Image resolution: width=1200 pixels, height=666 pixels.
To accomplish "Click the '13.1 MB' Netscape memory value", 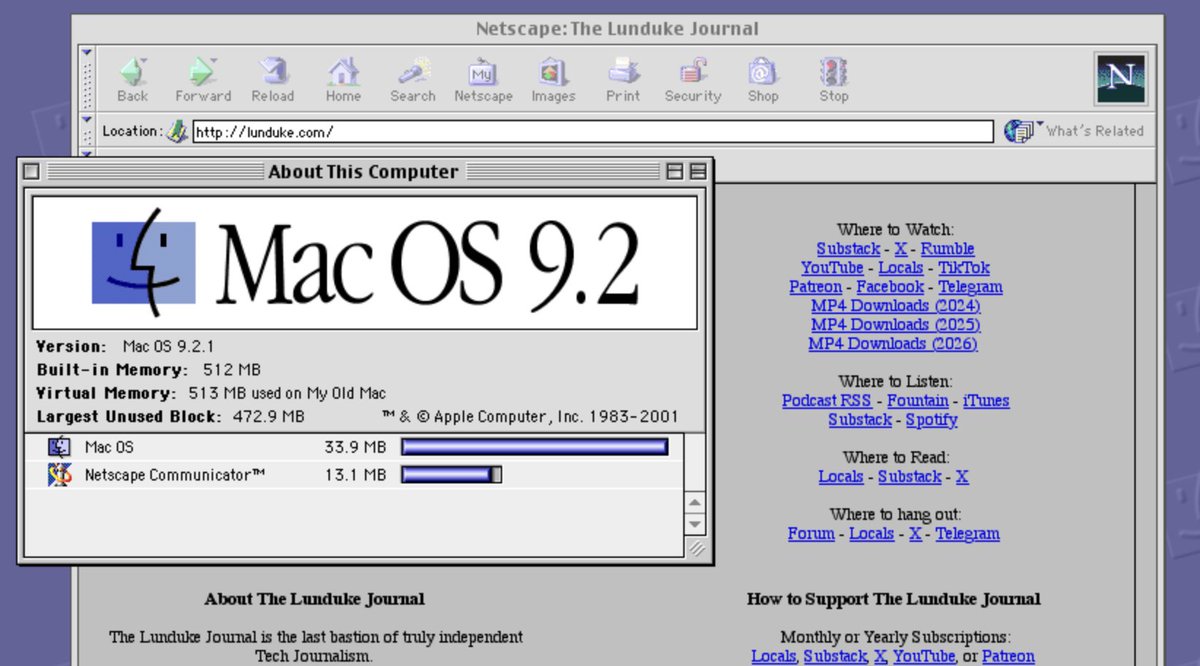I will pos(355,475).
